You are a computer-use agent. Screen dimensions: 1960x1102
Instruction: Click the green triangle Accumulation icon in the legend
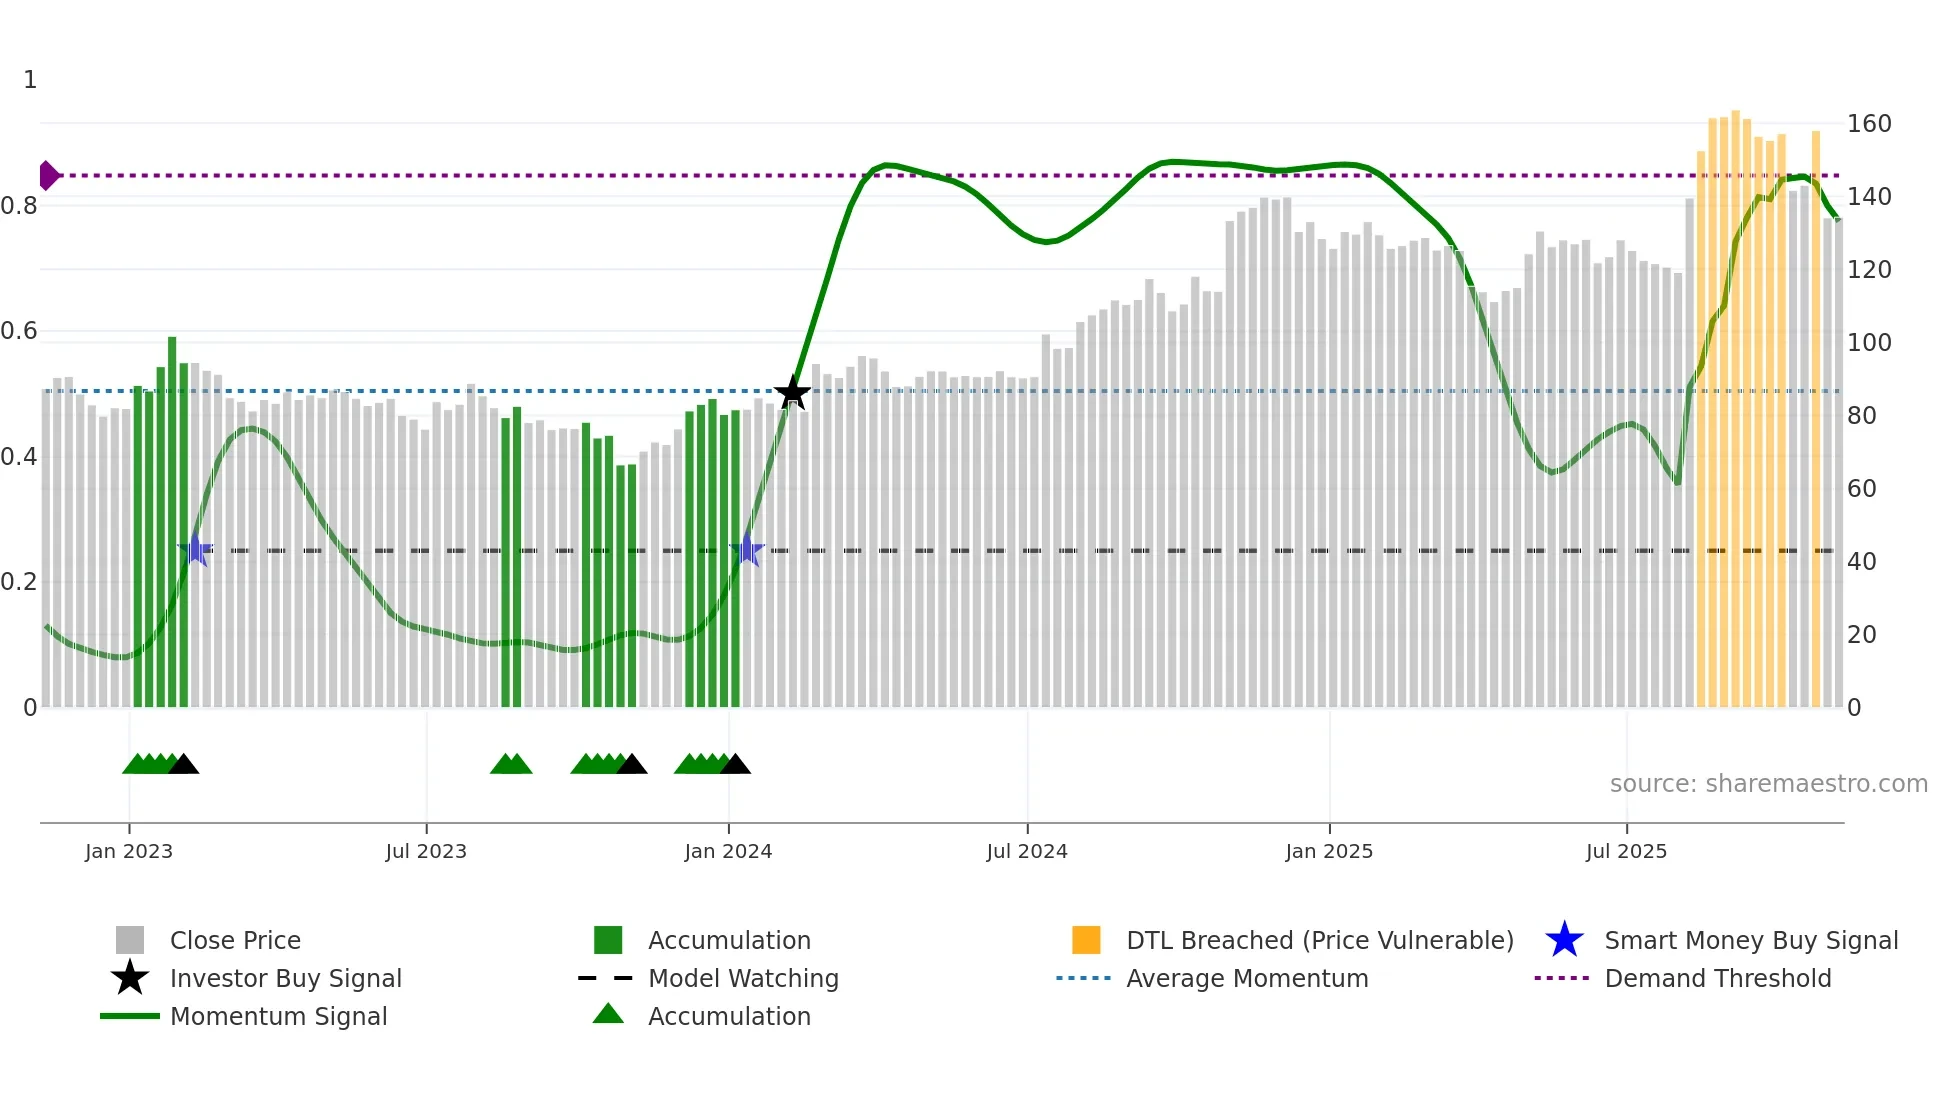click(x=608, y=1015)
